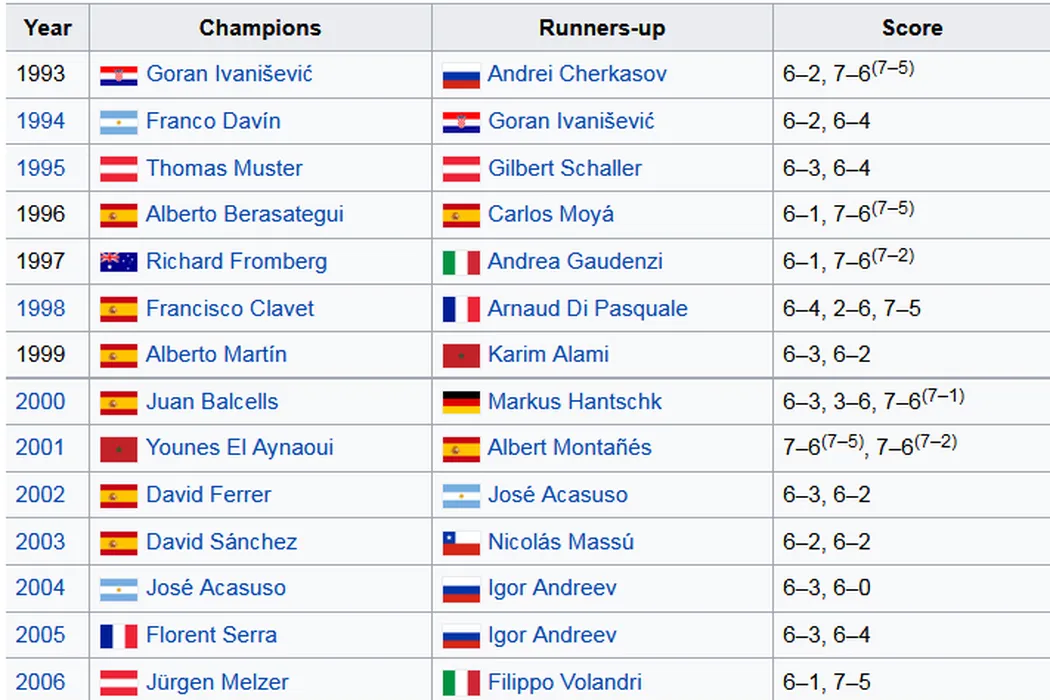Viewport: 1050px width, 700px height.
Task: Follow the Arnaud Di Pasquale link
Action: 587,308
